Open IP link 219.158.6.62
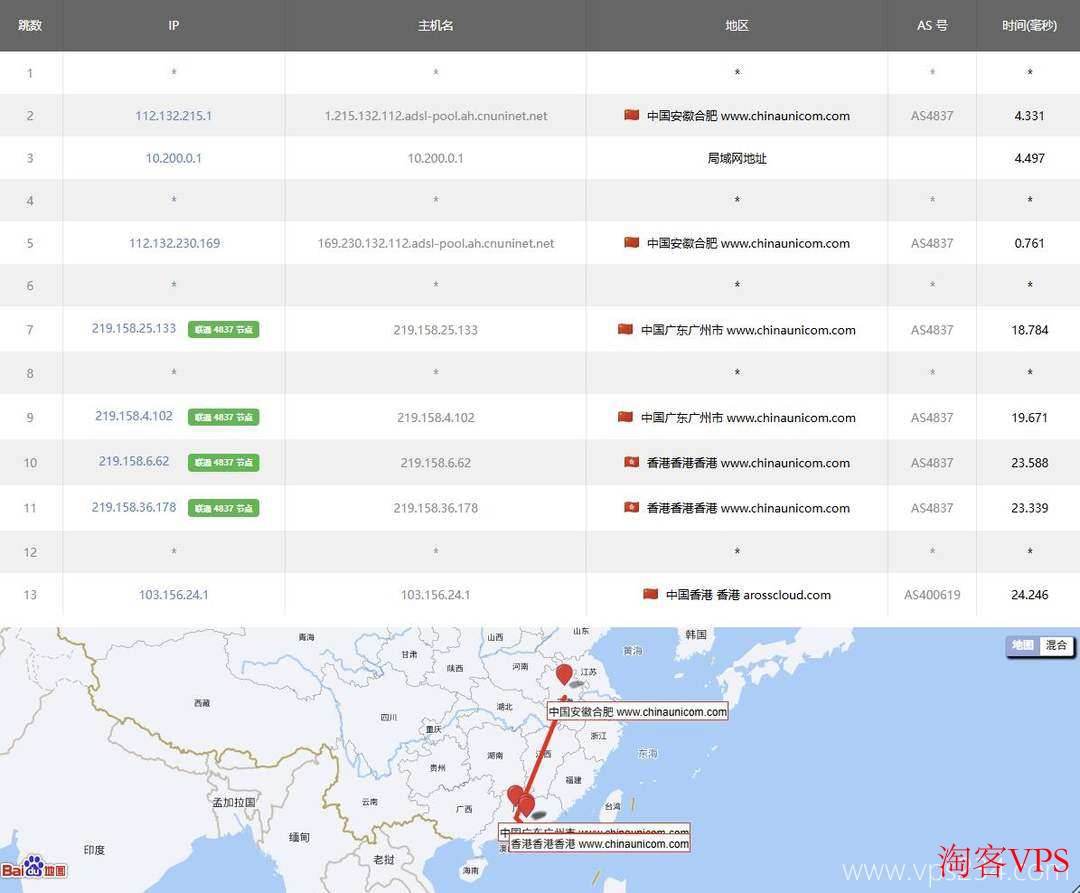1080x893 pixels. pos(134,461)
